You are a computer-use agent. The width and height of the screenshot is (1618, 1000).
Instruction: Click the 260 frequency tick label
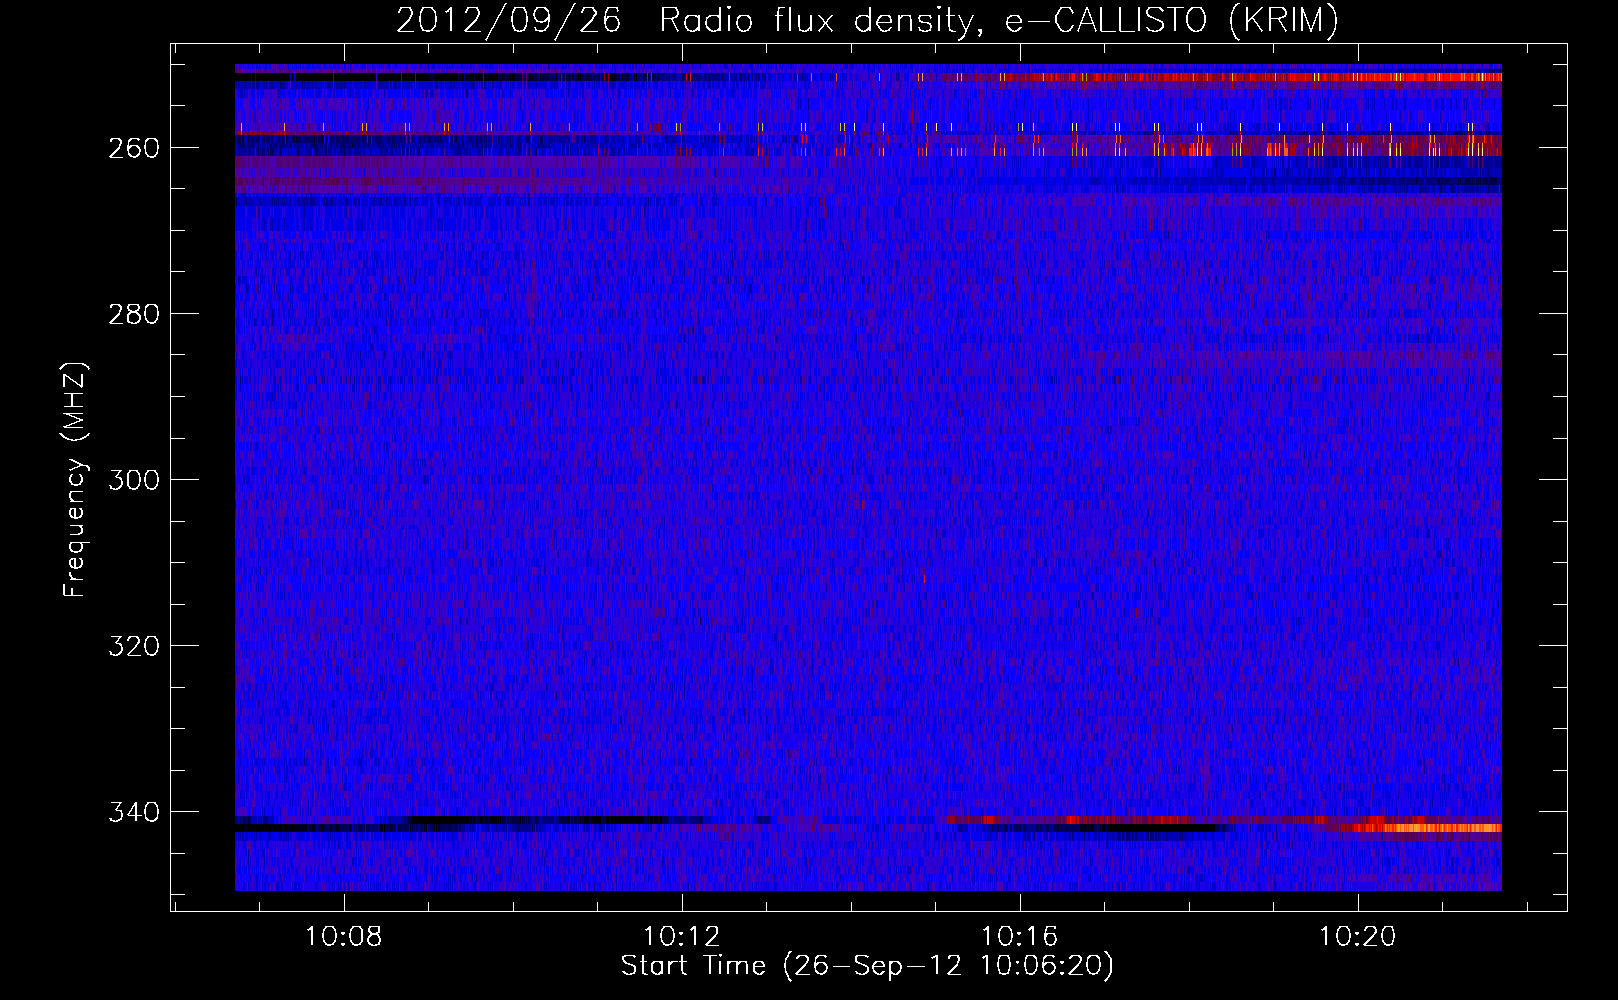click(134, 148)
